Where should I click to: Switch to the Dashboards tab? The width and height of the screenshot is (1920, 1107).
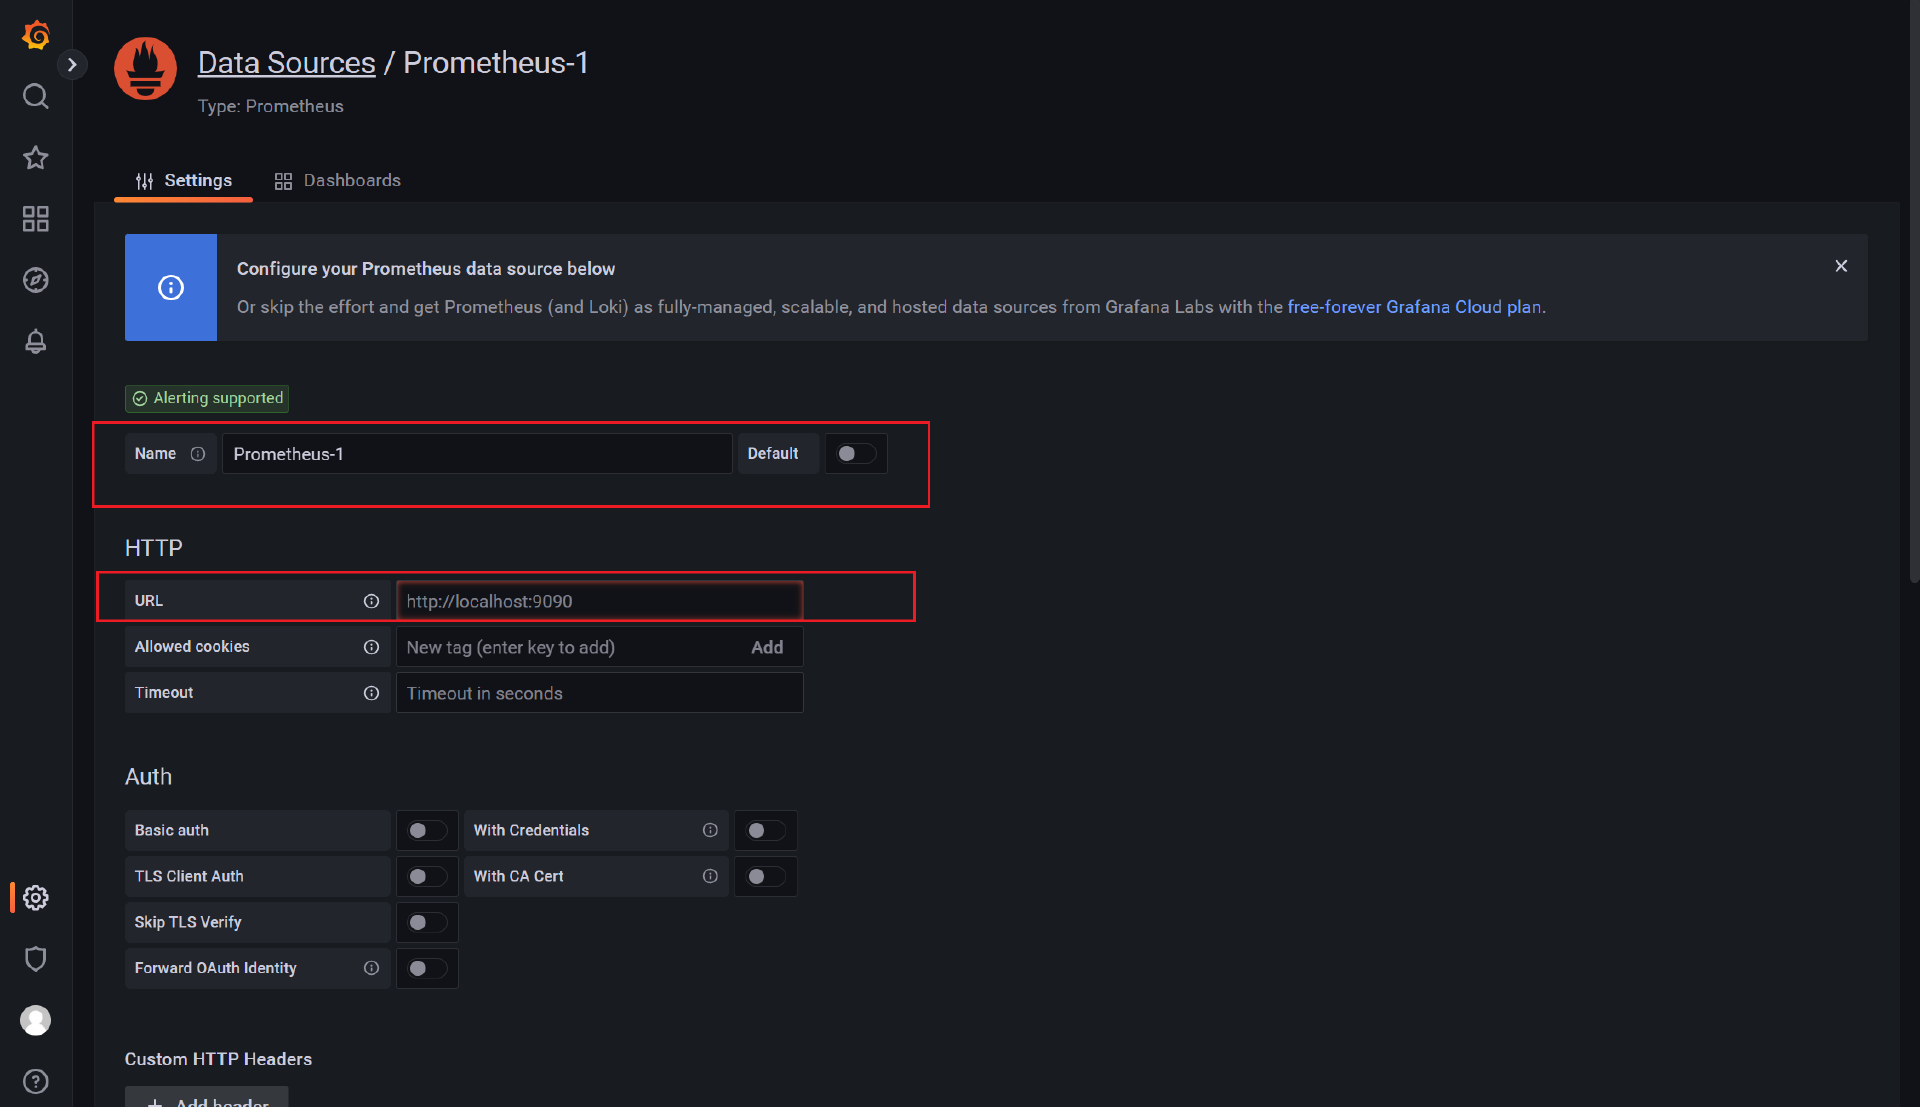click(x=338, y=181)
